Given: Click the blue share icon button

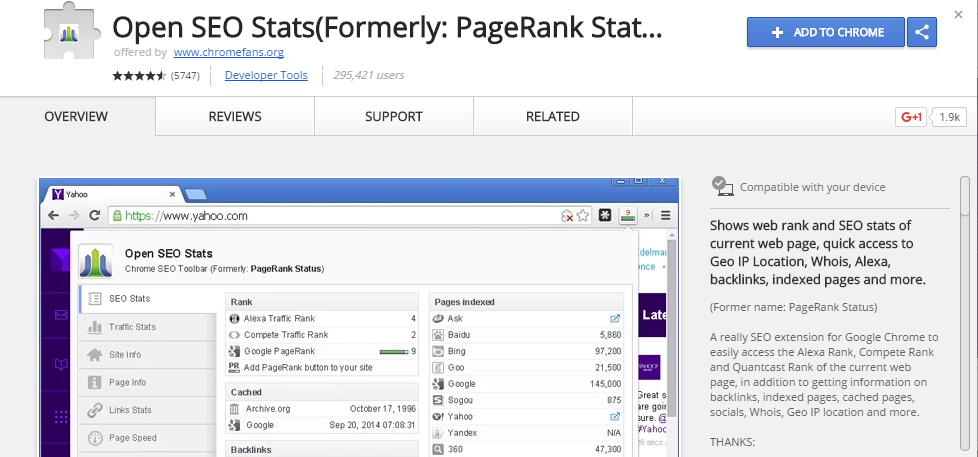Looking at the screenshot, I should click(x=922, y=32).
